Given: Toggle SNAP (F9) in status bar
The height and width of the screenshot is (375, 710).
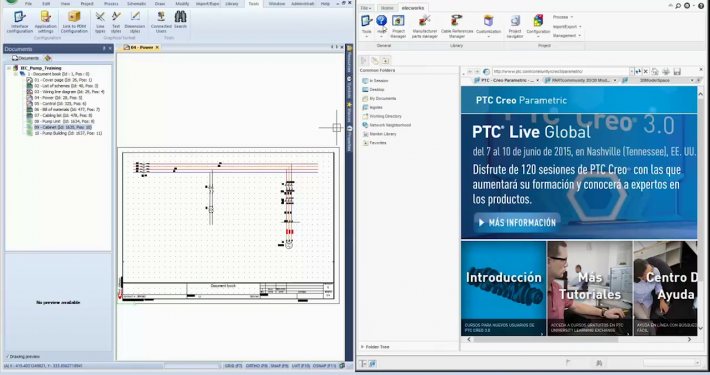Looking at the screenshot, I should (279, 365).
